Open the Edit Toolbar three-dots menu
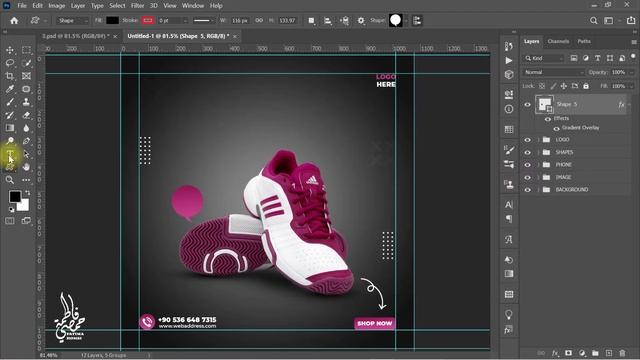Image resolution: width=640 pixels, height=360 pixels. 26,180
